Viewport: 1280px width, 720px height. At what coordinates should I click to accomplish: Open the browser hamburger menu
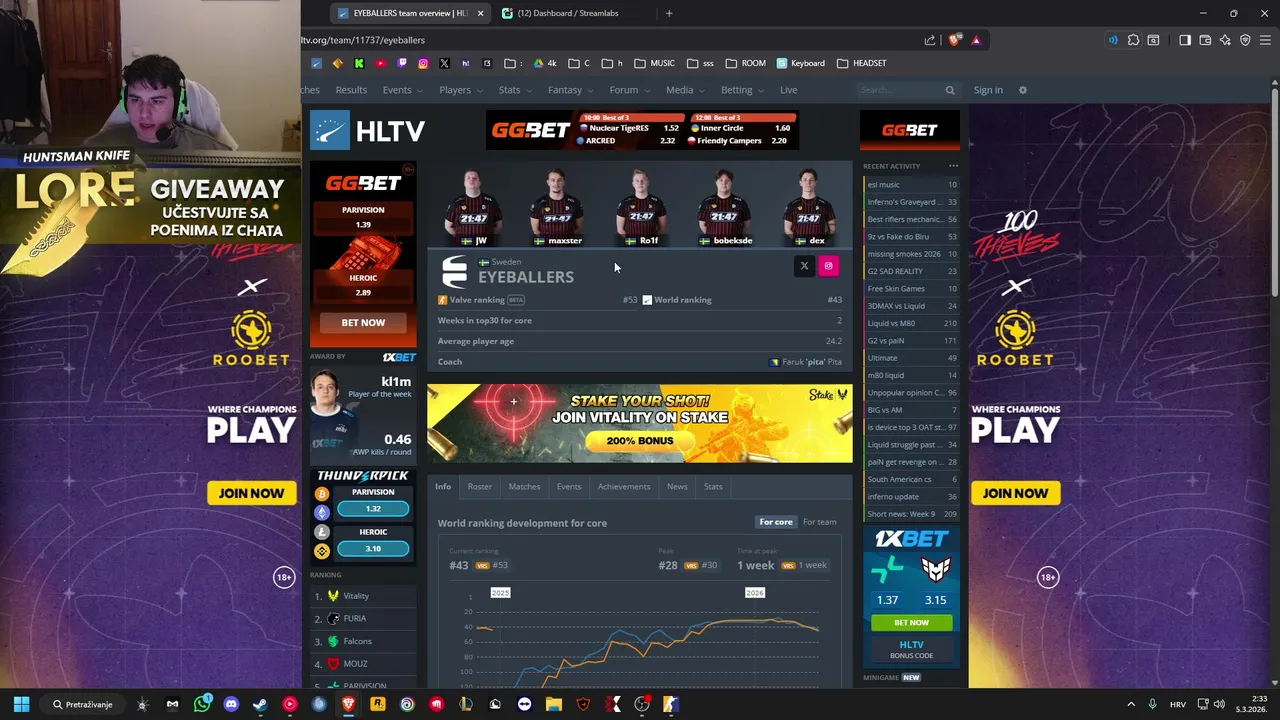1265,40
